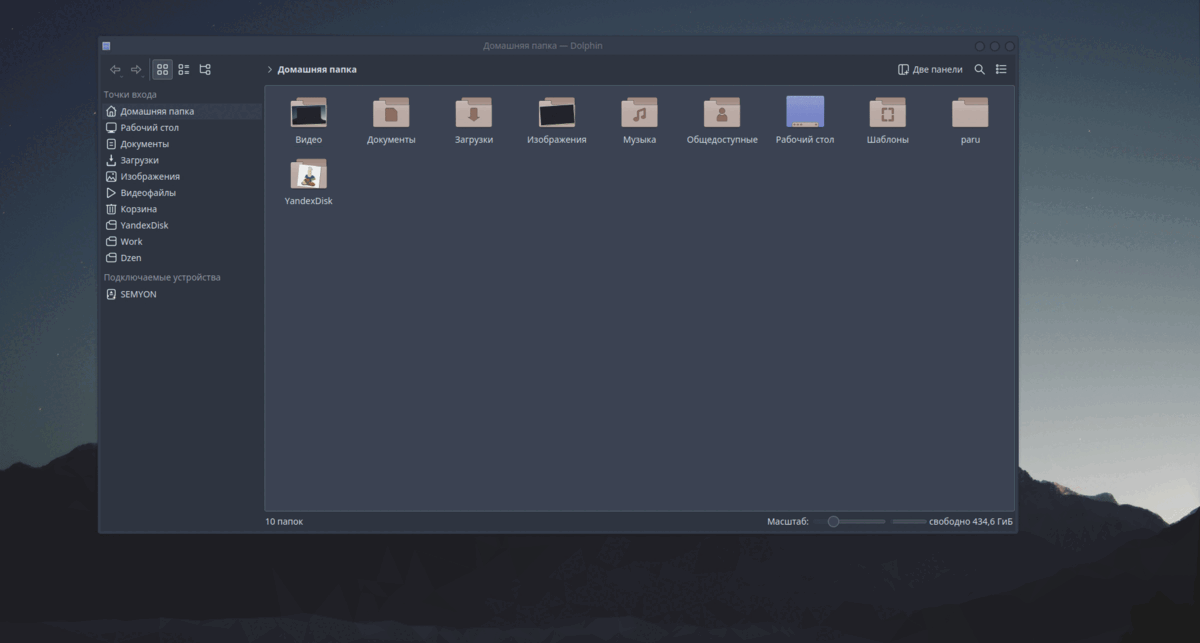Open Рабочий стол in the places sidebar
1200x643 pixels.
[181, 128]
